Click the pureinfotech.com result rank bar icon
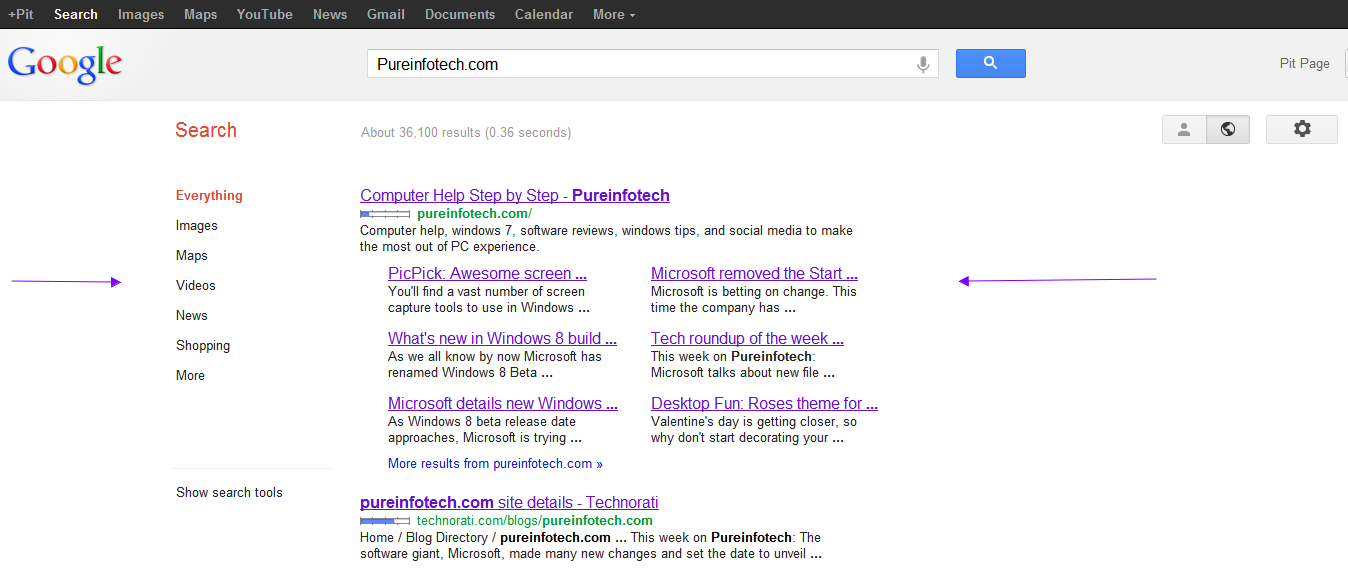Screen dimensions: 1348x574 (385, 214)
